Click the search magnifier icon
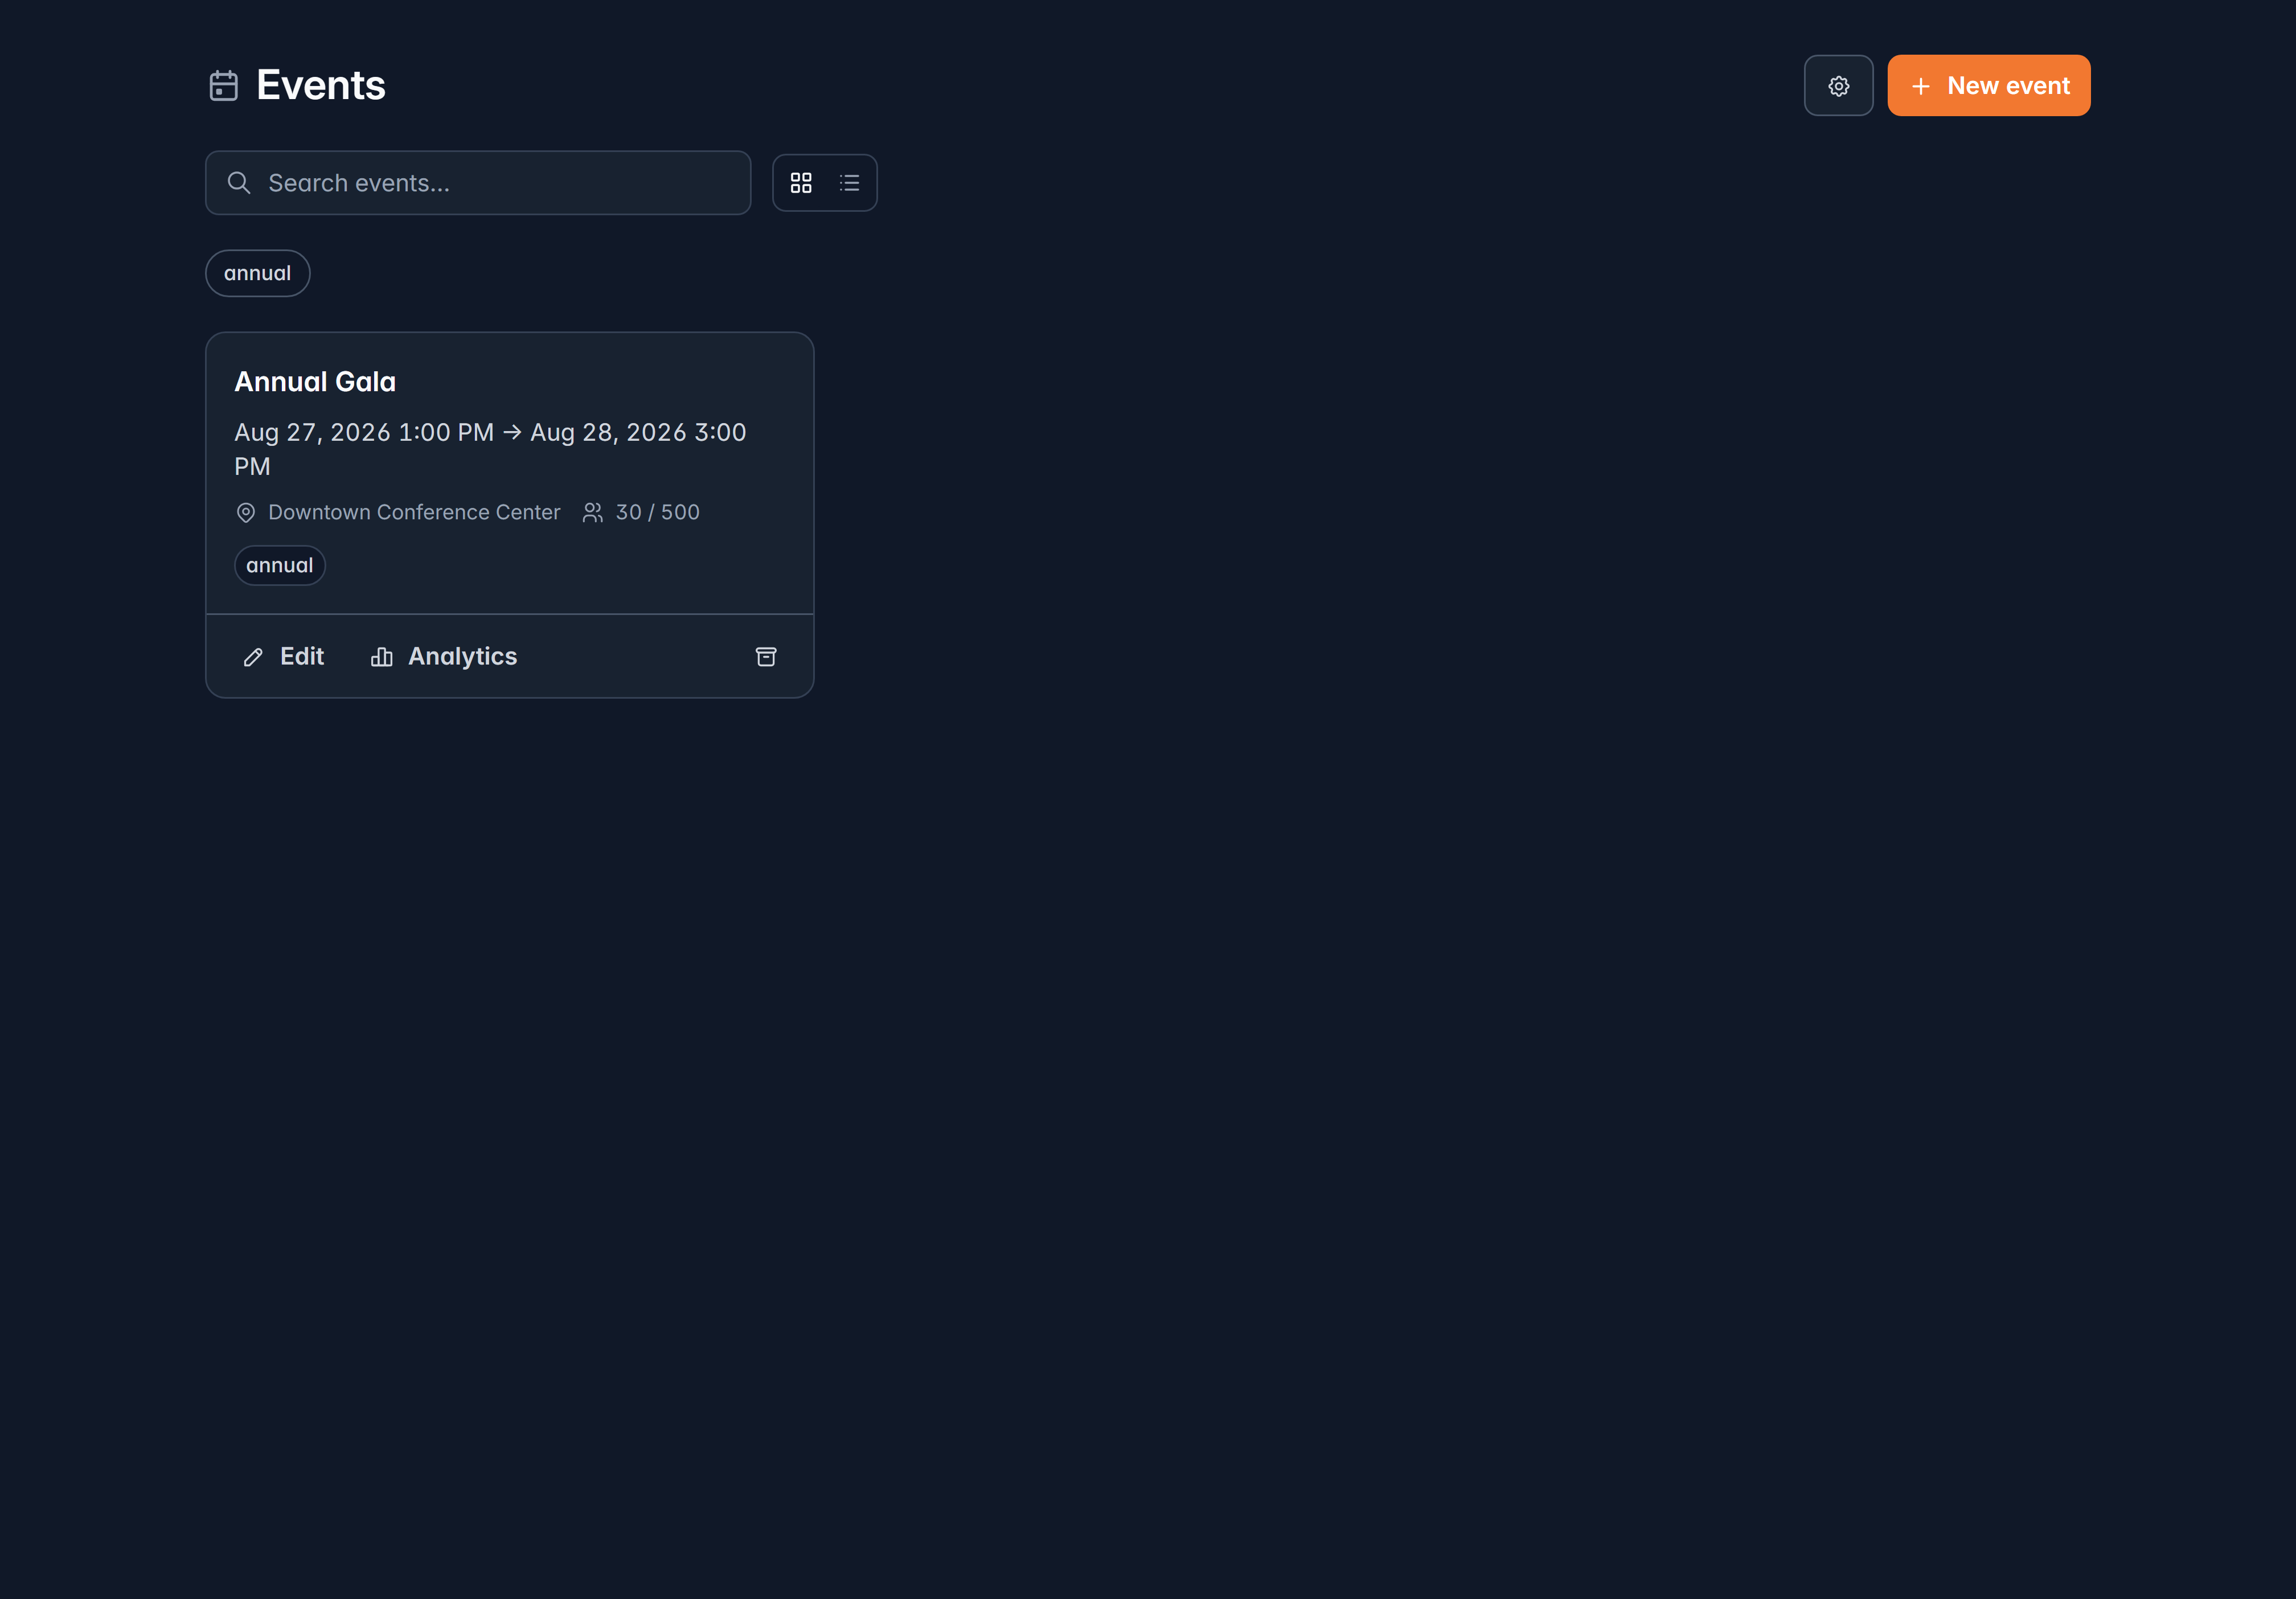 coord(239,183)
